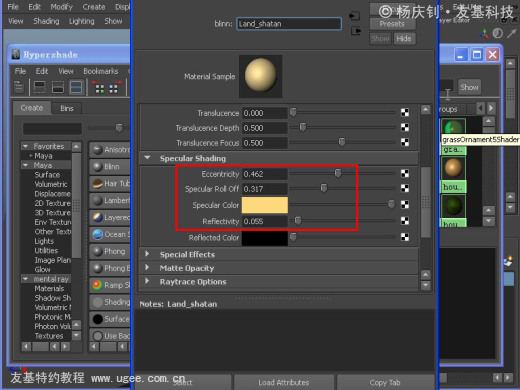
Task: Click the go to output connection icon
Action: click(356, 31)
